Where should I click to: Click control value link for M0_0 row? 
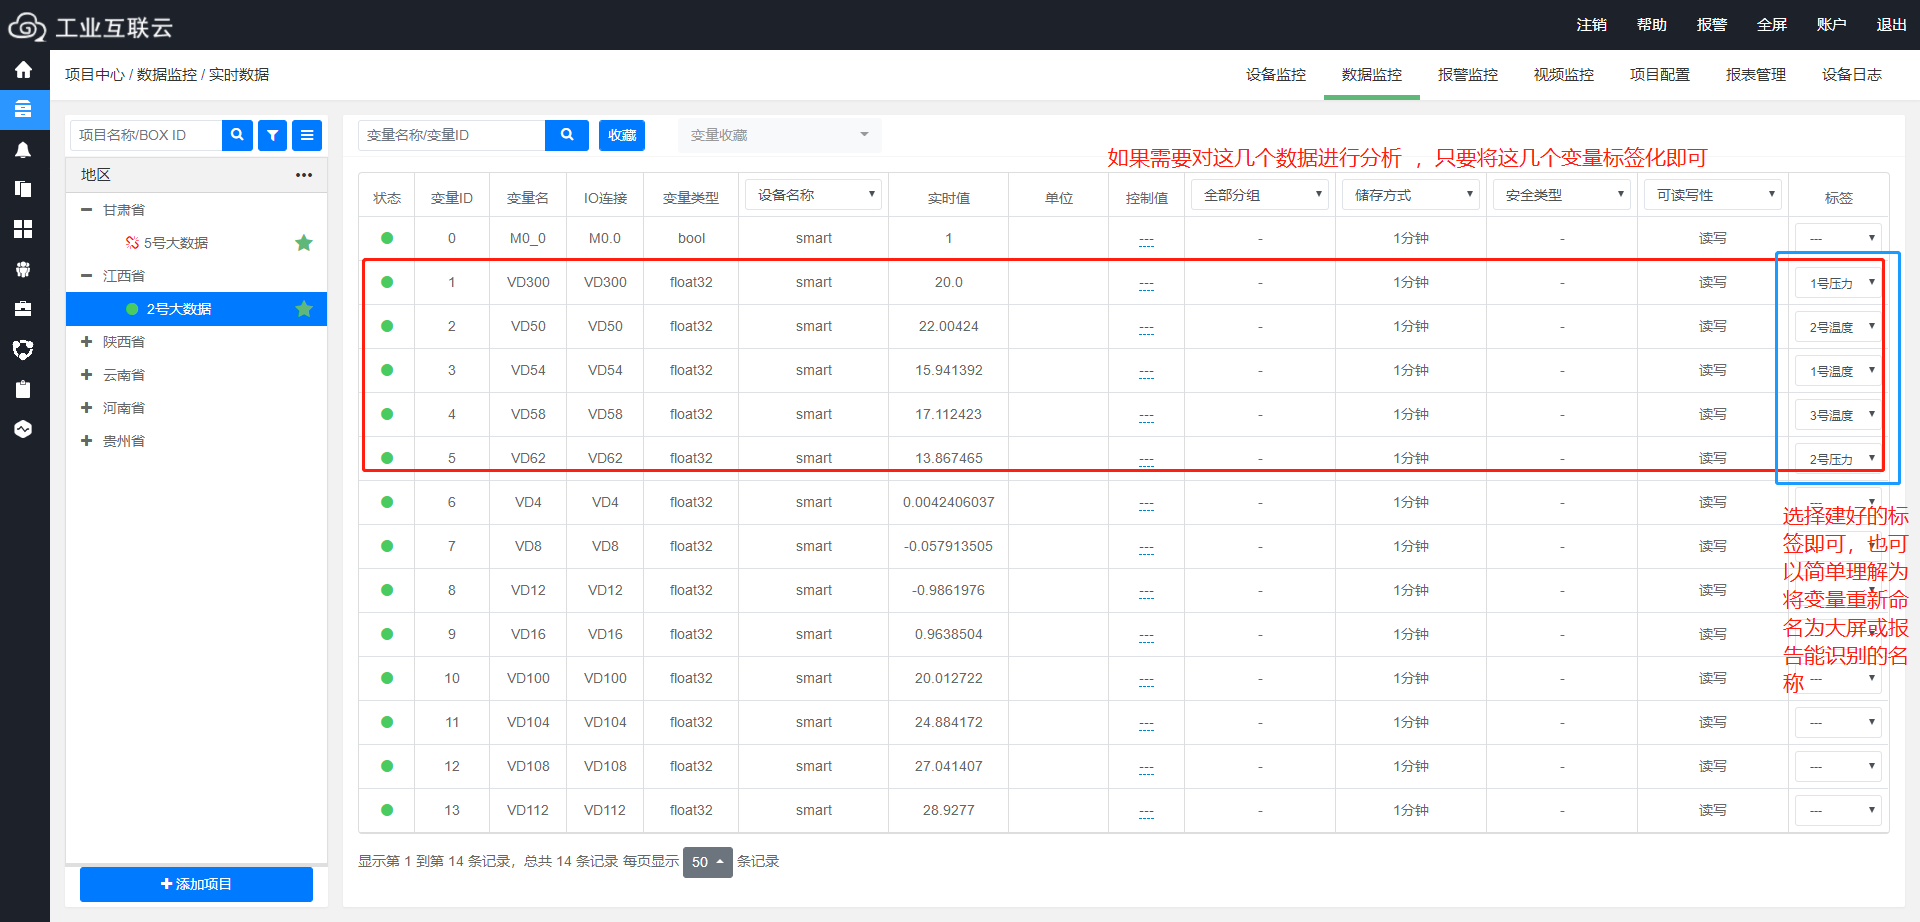pyautogui.click(x=1146, y=240)
